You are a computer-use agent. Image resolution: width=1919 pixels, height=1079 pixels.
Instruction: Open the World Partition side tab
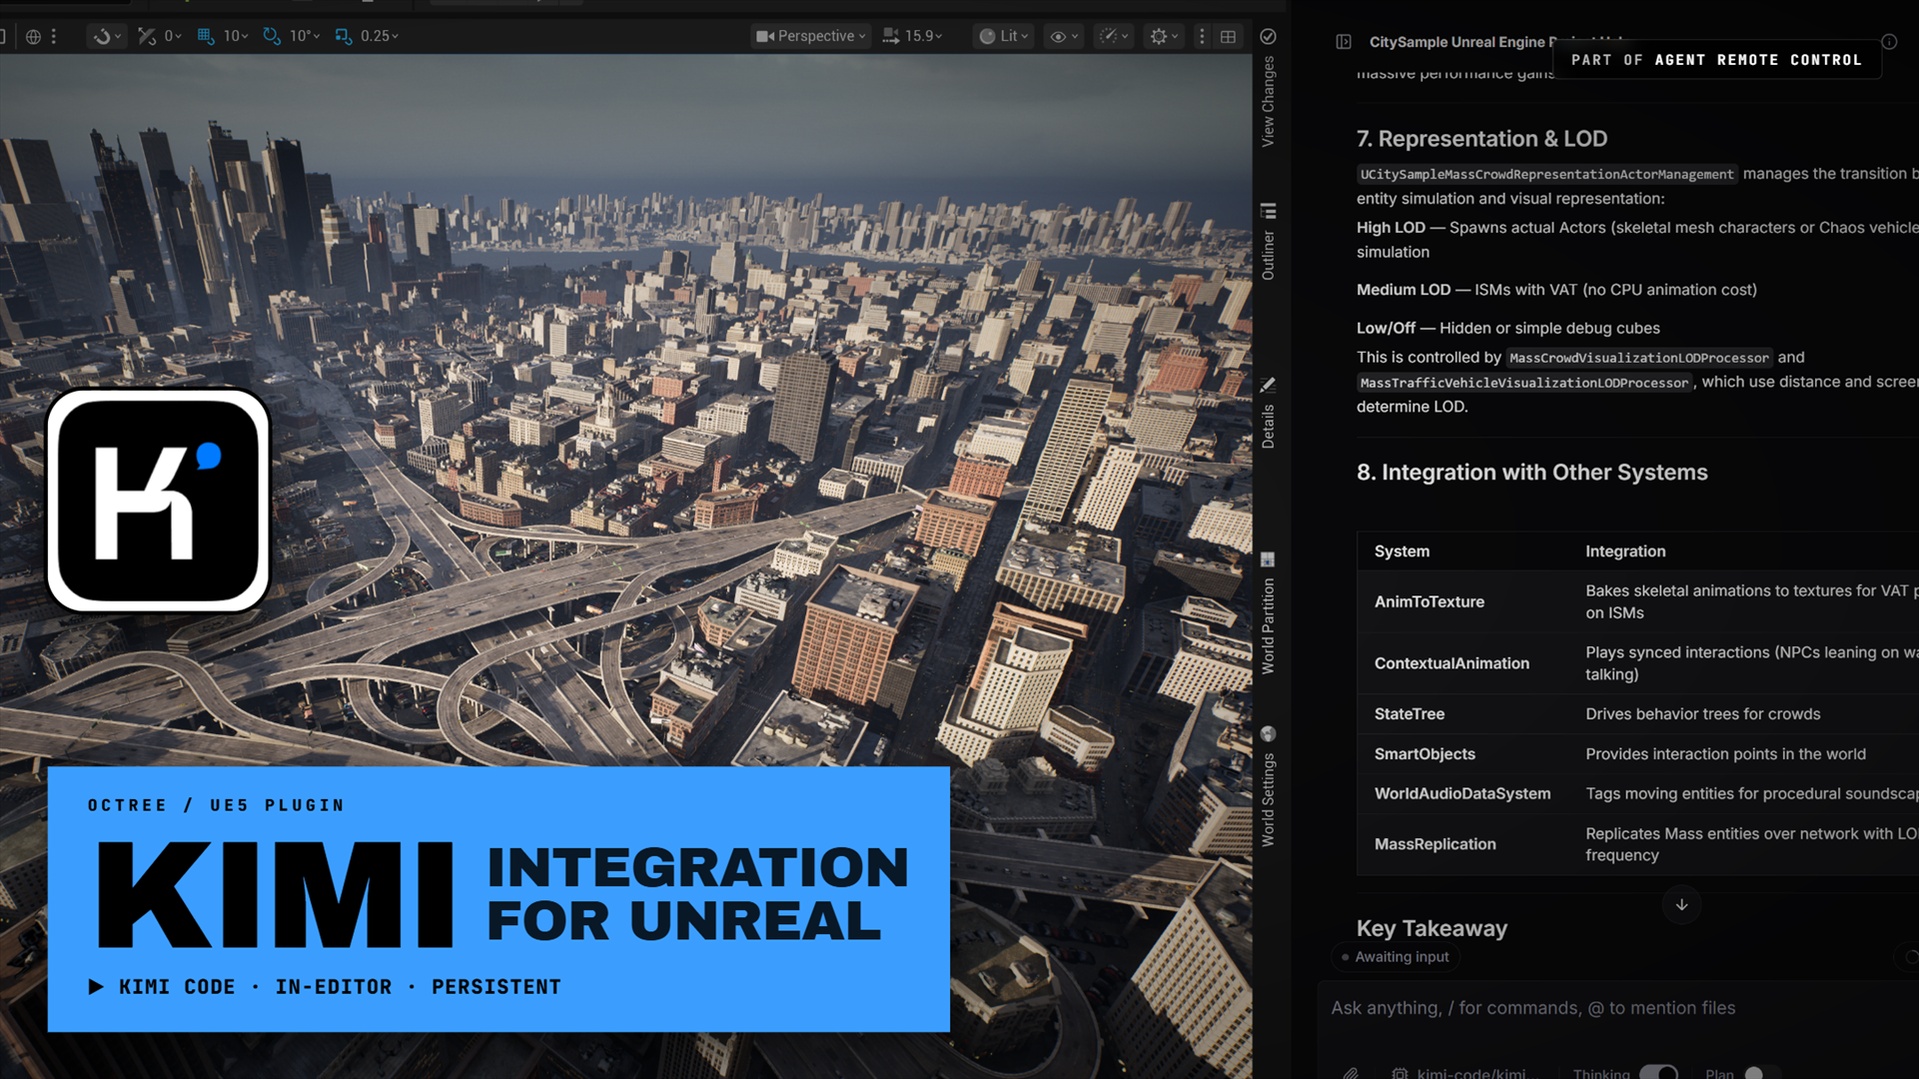click(x=1268, y=626)
